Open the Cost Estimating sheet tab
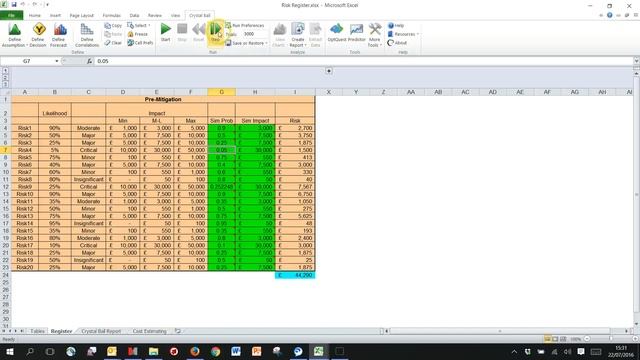Image resolution: width=640 pixels, height=360 pixels. pos(149,331)
